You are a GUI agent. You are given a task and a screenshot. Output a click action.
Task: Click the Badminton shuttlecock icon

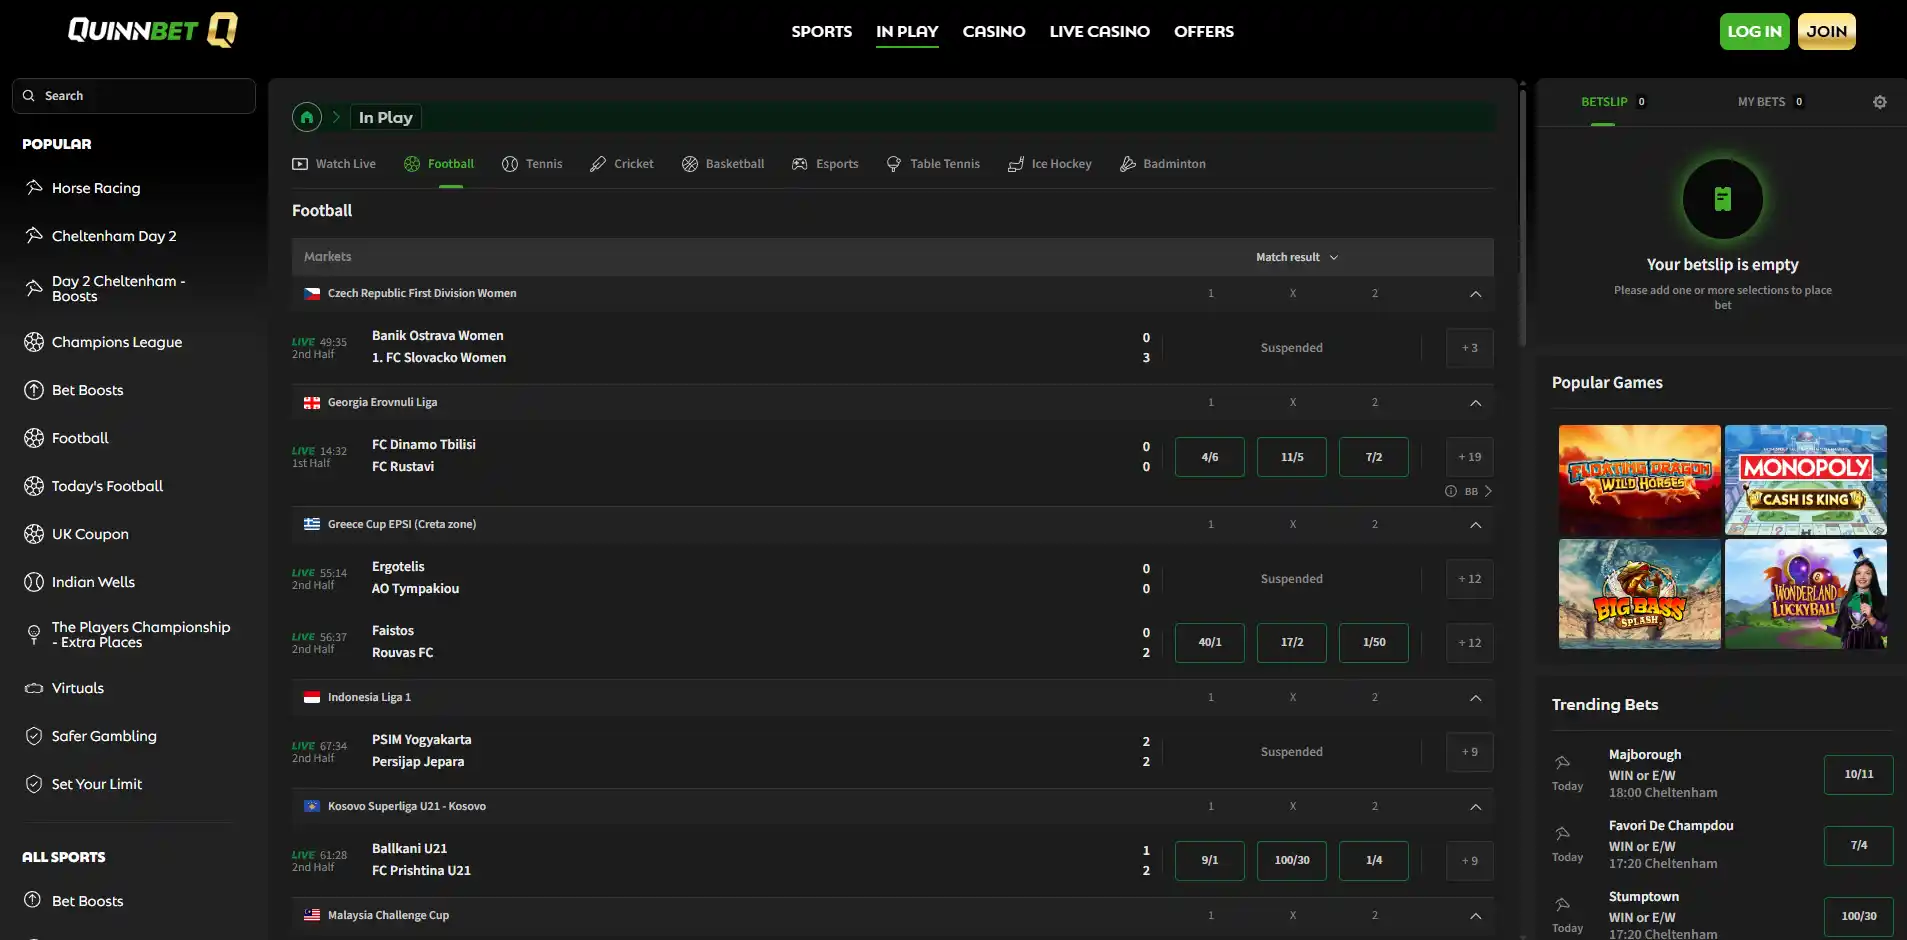pos(1128,164)
